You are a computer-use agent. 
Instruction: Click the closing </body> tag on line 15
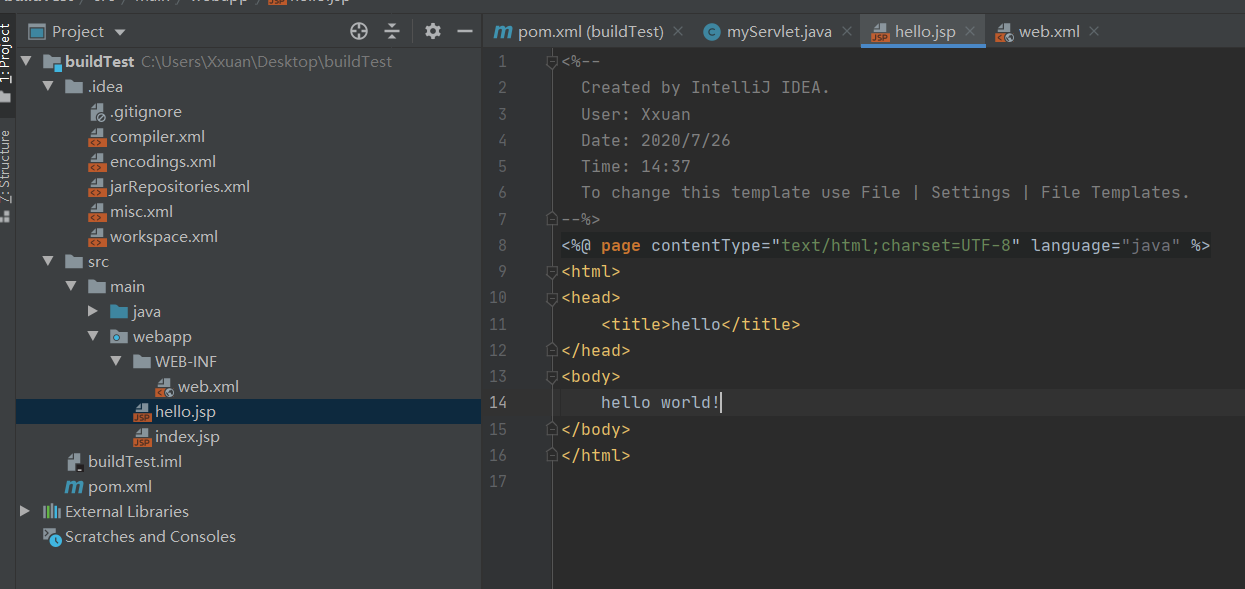tap(596, 429)
